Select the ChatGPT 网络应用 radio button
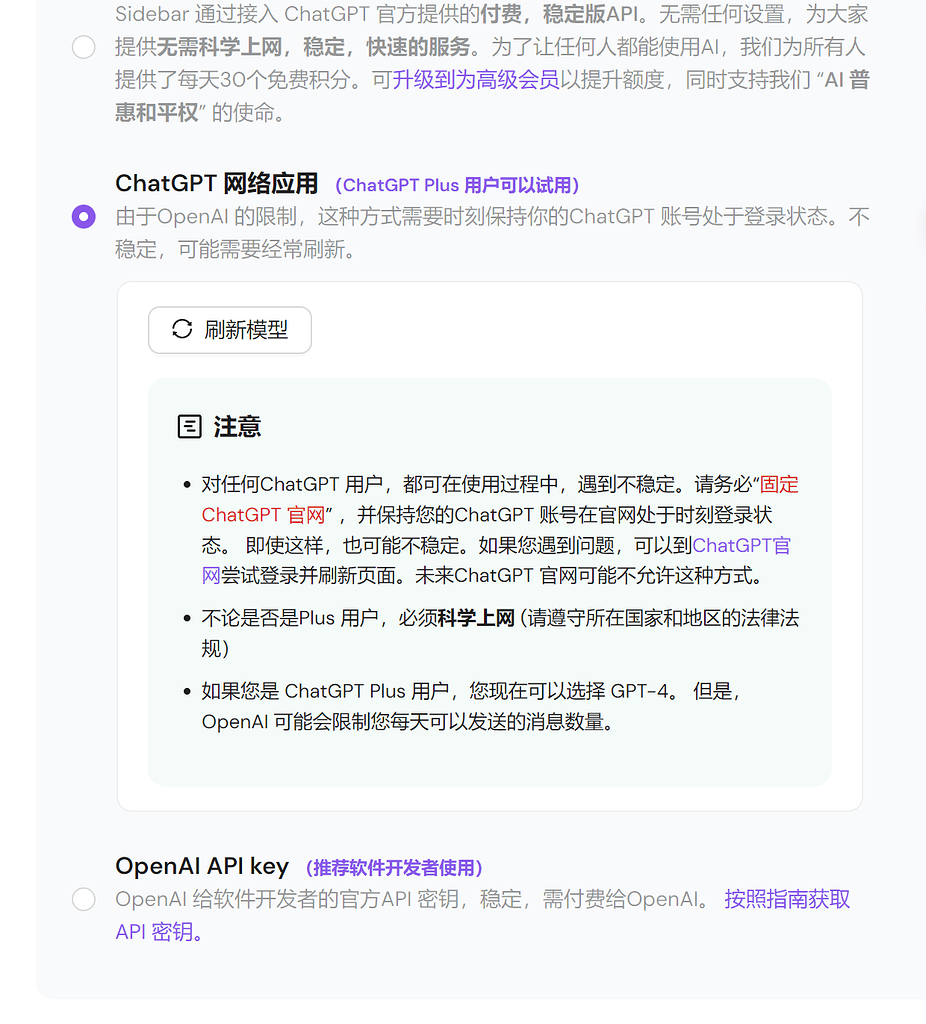926x1024 pixels. point(84,217)
